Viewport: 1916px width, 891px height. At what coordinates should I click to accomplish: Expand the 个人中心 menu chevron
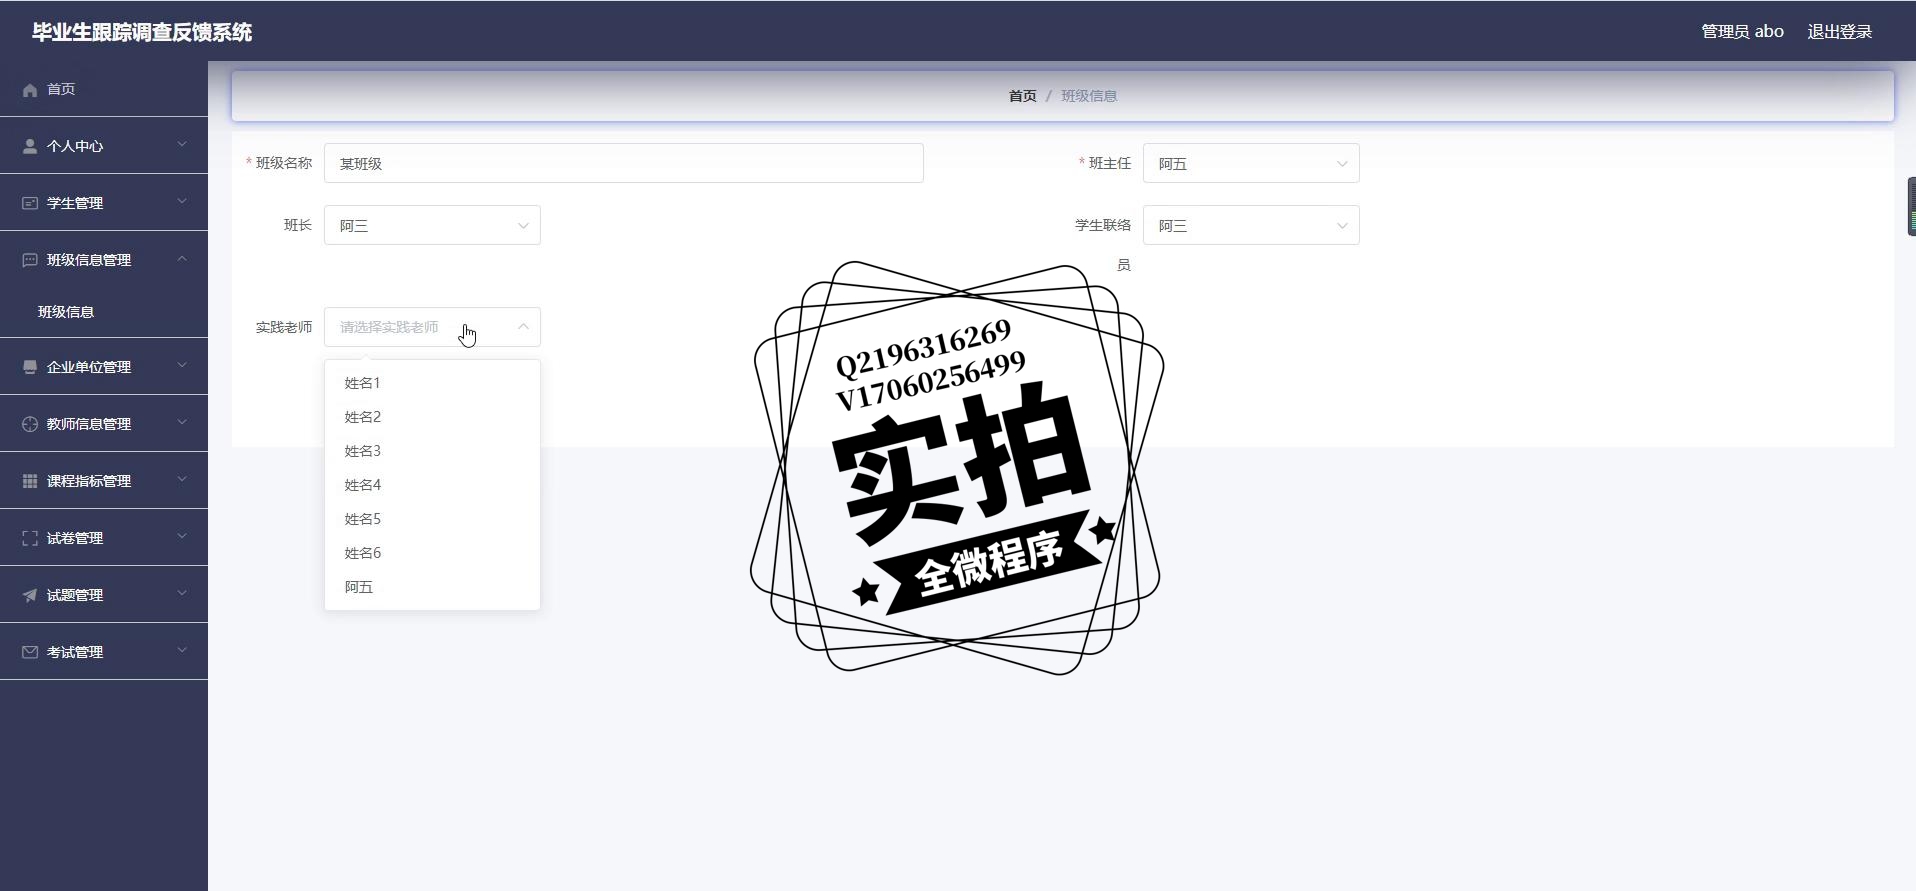[x=182, y=145]
